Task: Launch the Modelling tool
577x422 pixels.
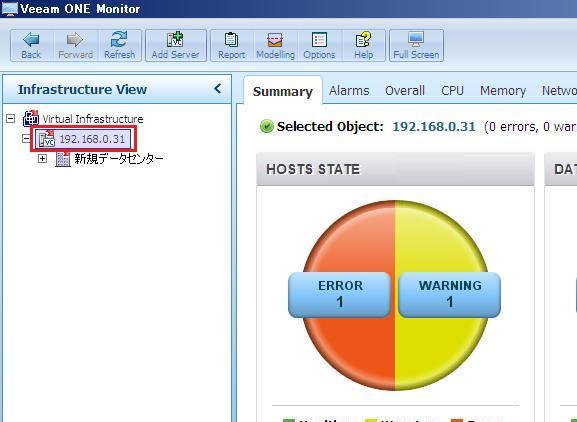Action: pos(275,46)
